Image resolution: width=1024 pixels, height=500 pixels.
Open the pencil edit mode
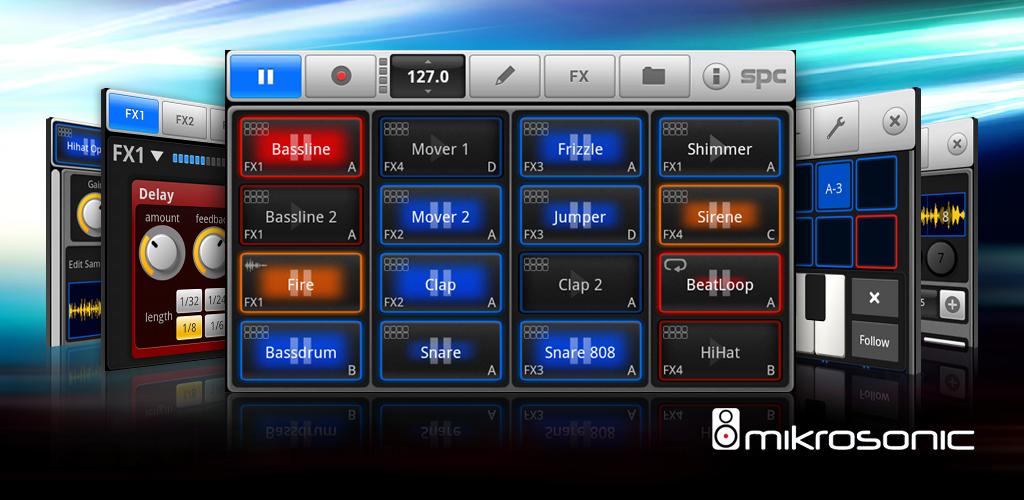point(504,76)
